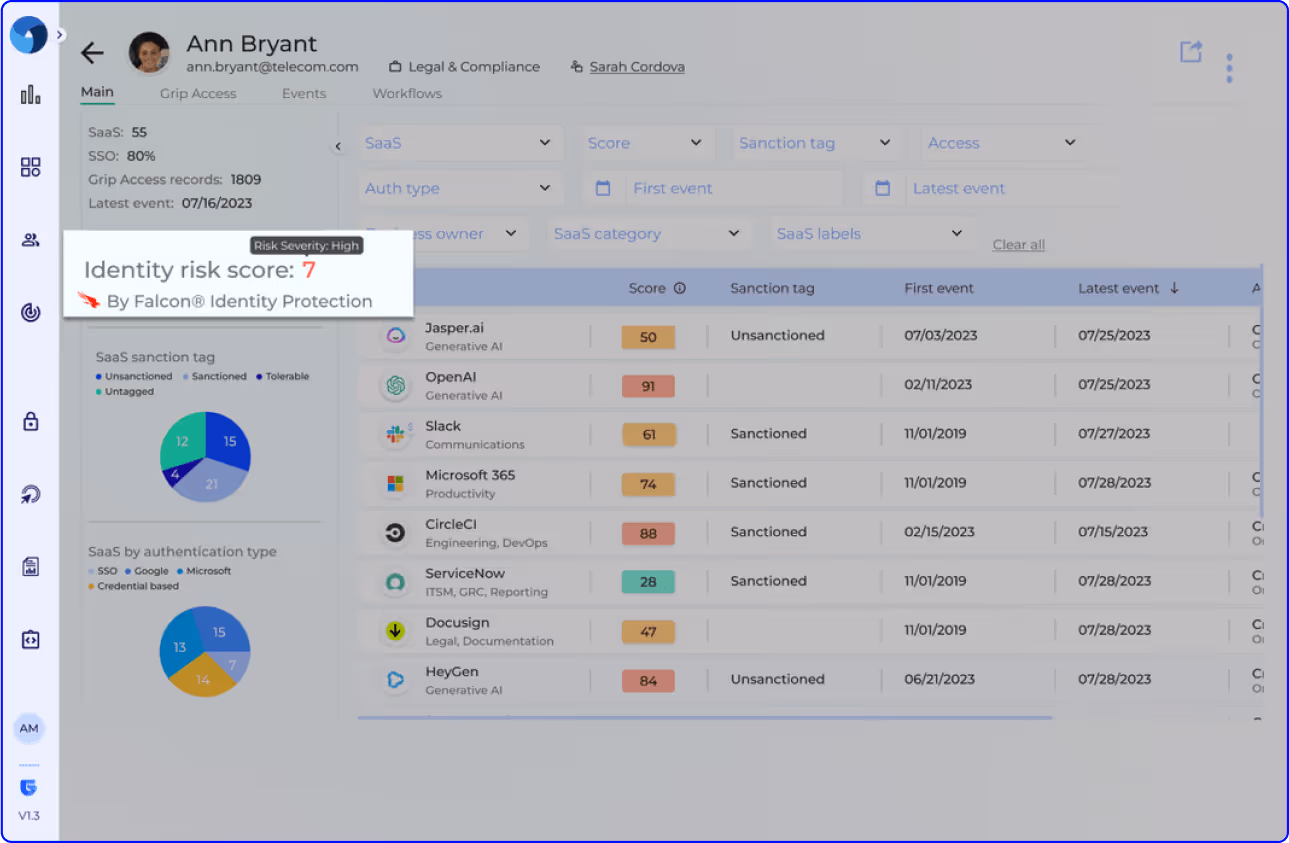This screenshot has width=1289, height=843.
Task: Switch to the Events tab
Action: tap(304, 94)
